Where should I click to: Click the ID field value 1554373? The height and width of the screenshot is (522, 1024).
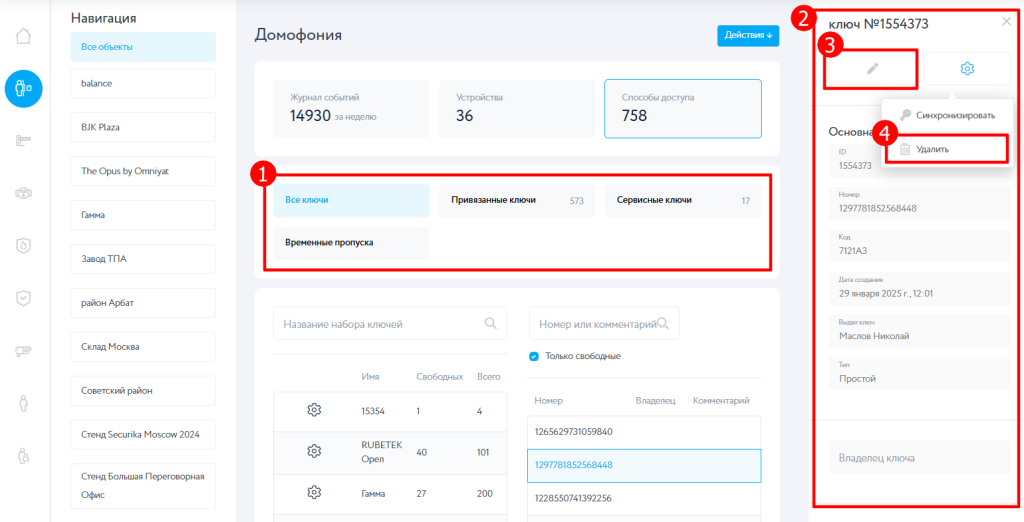[855, 166]
